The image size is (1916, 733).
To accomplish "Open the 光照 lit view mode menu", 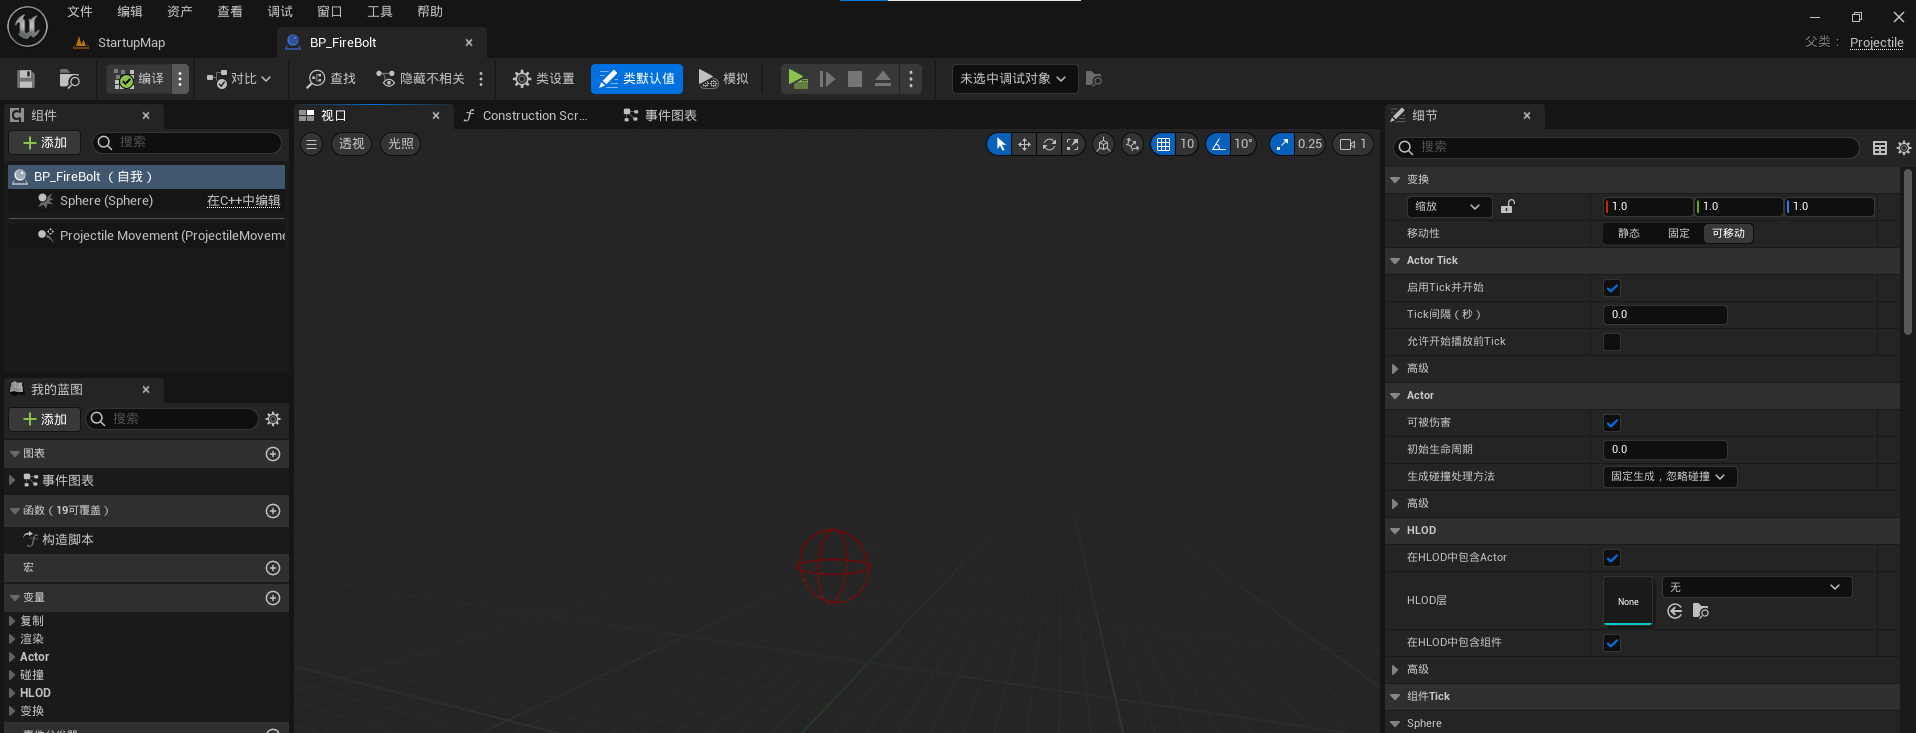I will coord(401,144).
